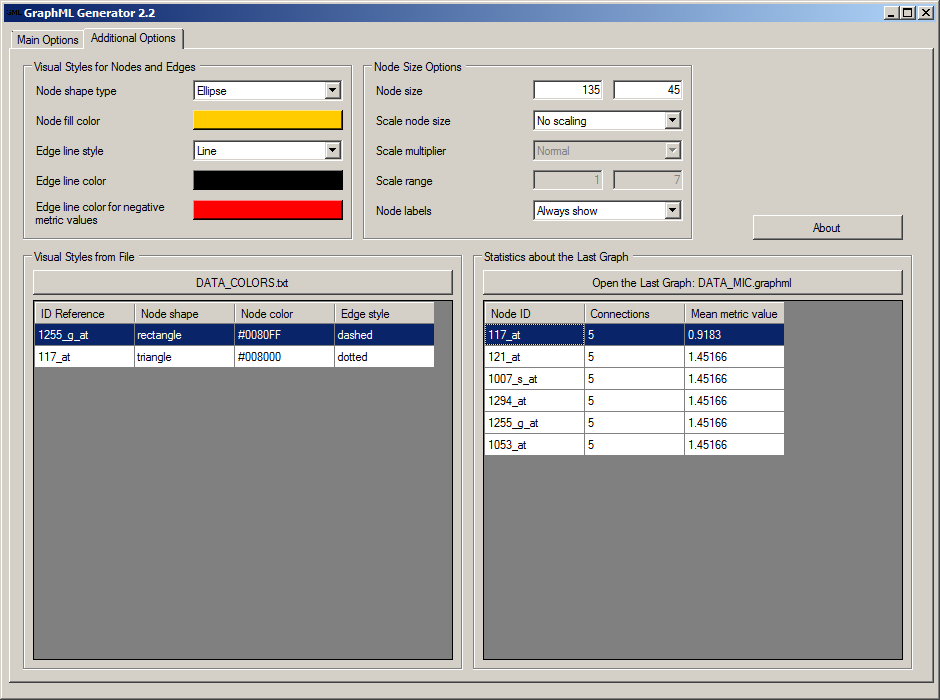The height and width of the screenshot is (700, 940).
Task: Switch to the Main Options tab
Action: [47, 40]
